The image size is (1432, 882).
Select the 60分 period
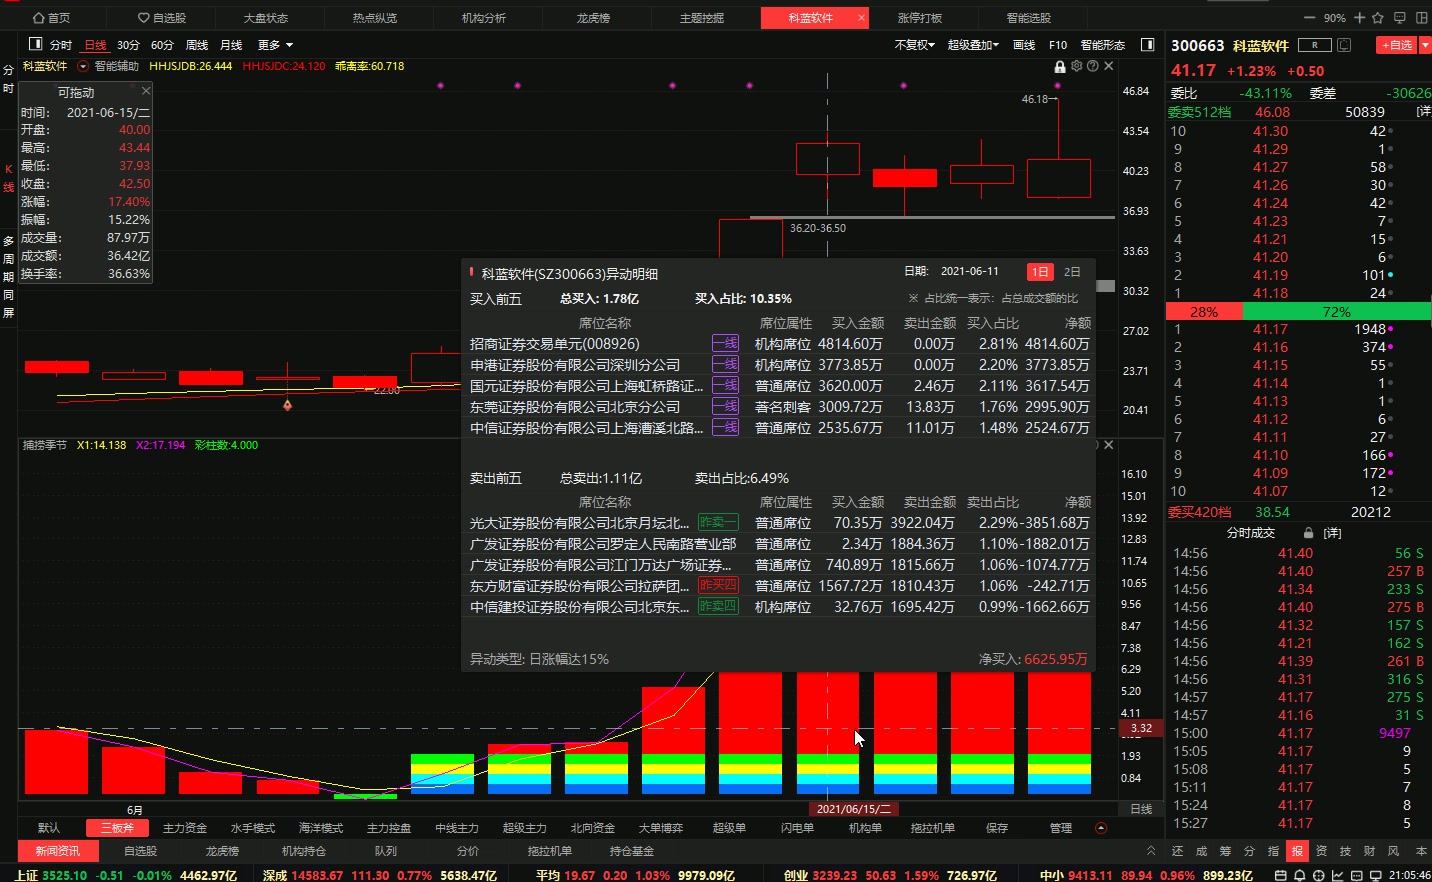162,45
